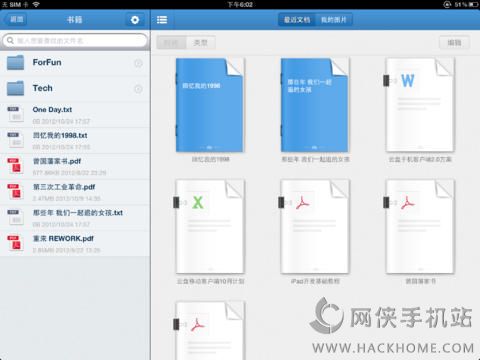Open the settings gear in sidebar header
The width and height of the screenshot is (480, 360).
coord(135,20)
